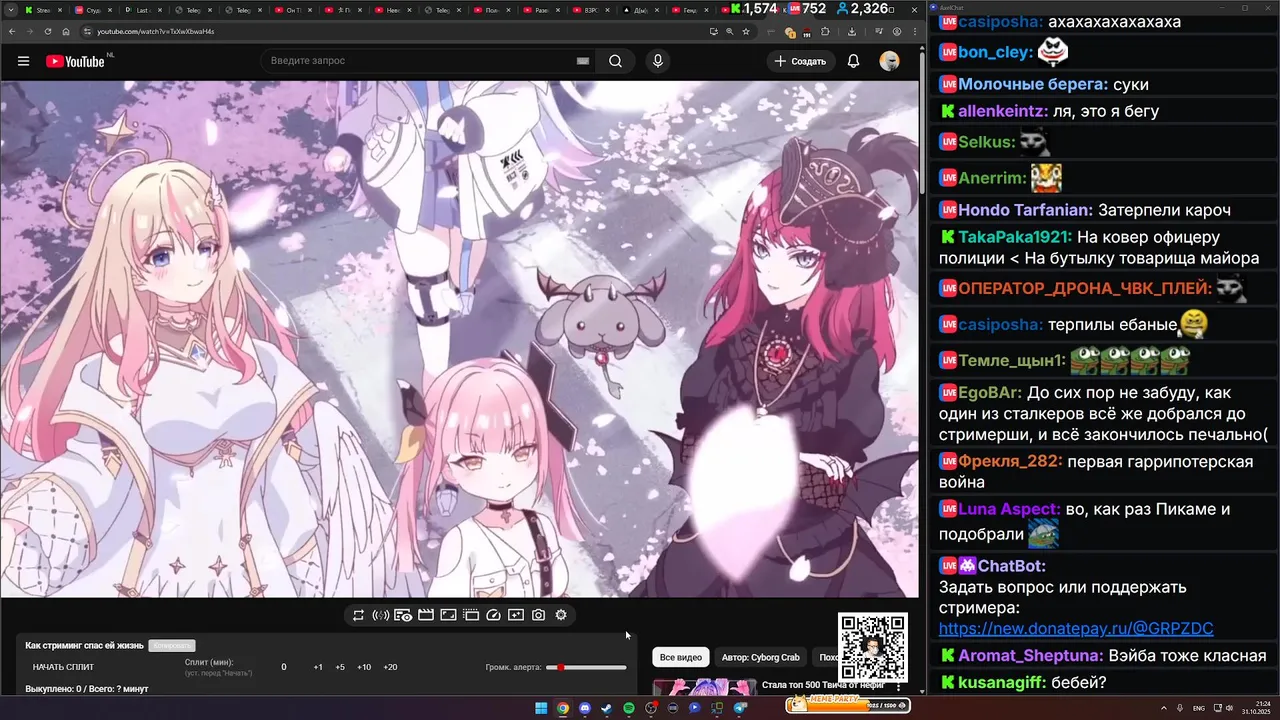Add +1 minute to split
The height and width of the screenshot is (720, 1280).
click(318, 667)
